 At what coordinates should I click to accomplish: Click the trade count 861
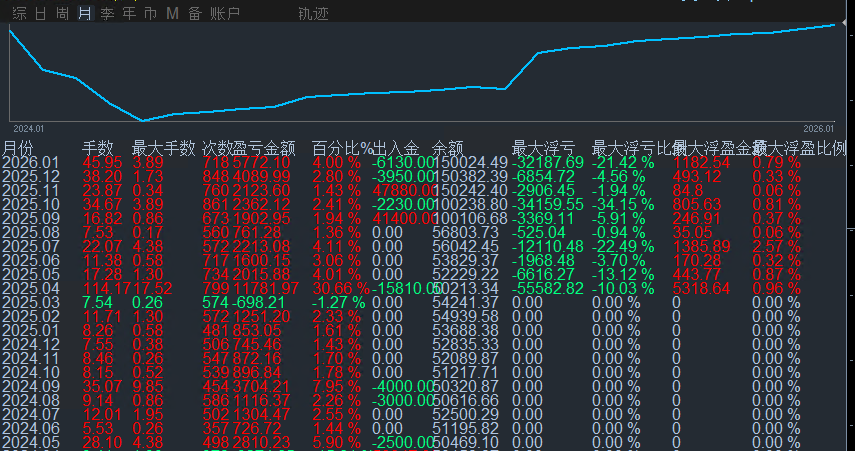coord(216,205)
